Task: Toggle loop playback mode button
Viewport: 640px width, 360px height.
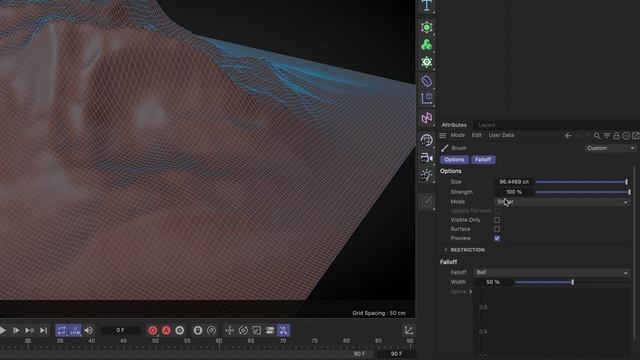Action: point(61,330)
